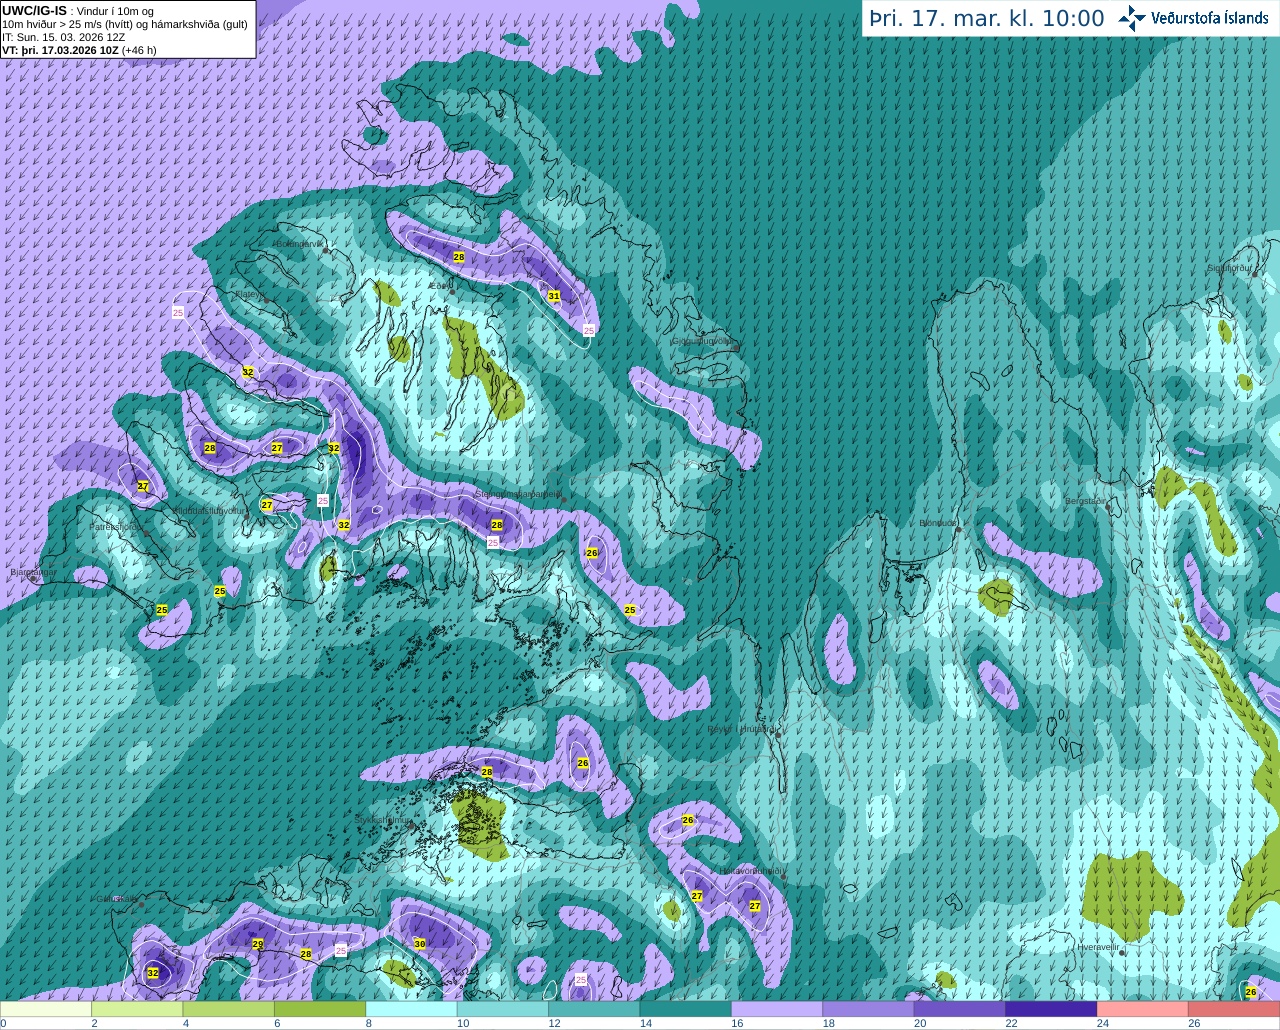Click the Stykkishólmur station marker
Image resolution: width=1280 pixels, height=1030 pixels.
[411, 826]
